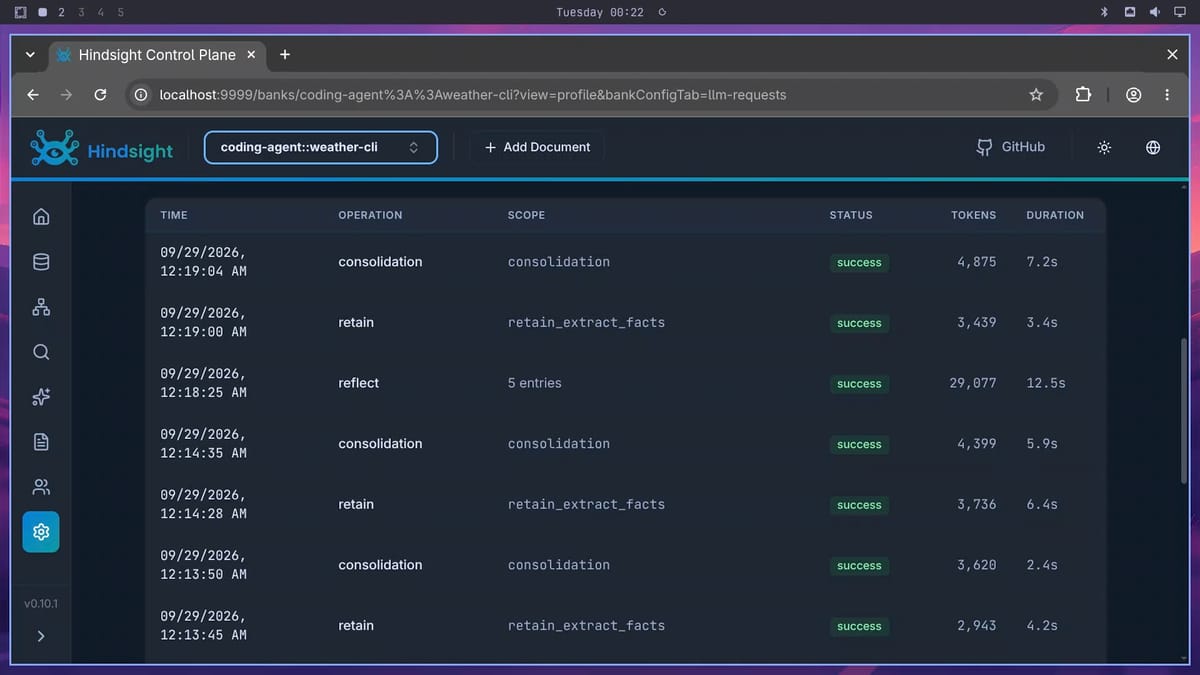Open the volume system tray icon
The image size is (1200, 675).
(1154, 12)
